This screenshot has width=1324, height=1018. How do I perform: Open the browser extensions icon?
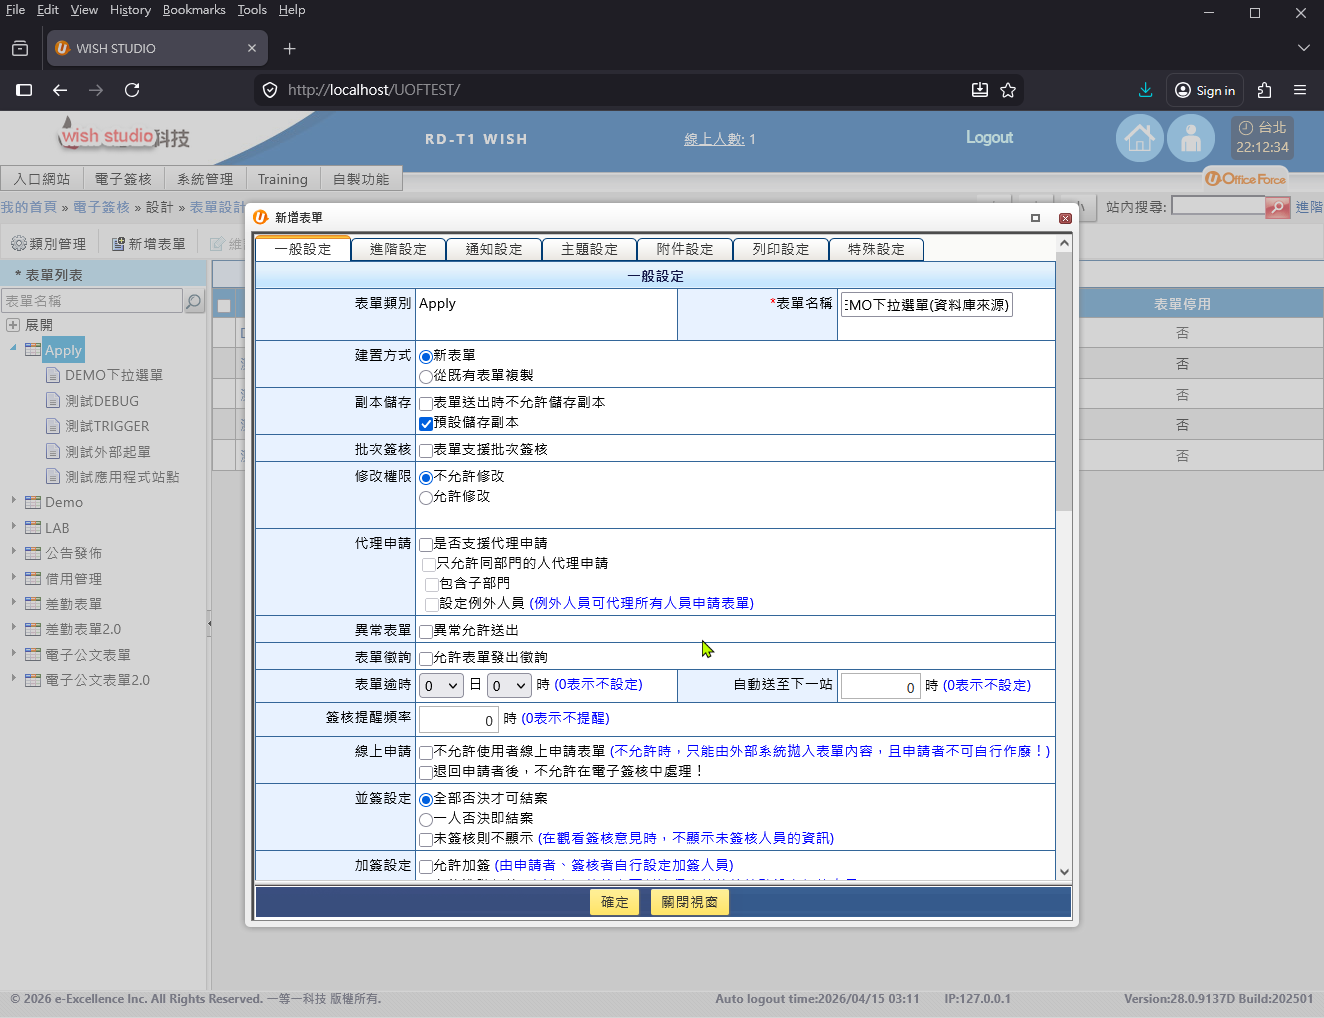(x=1264, y=90)
